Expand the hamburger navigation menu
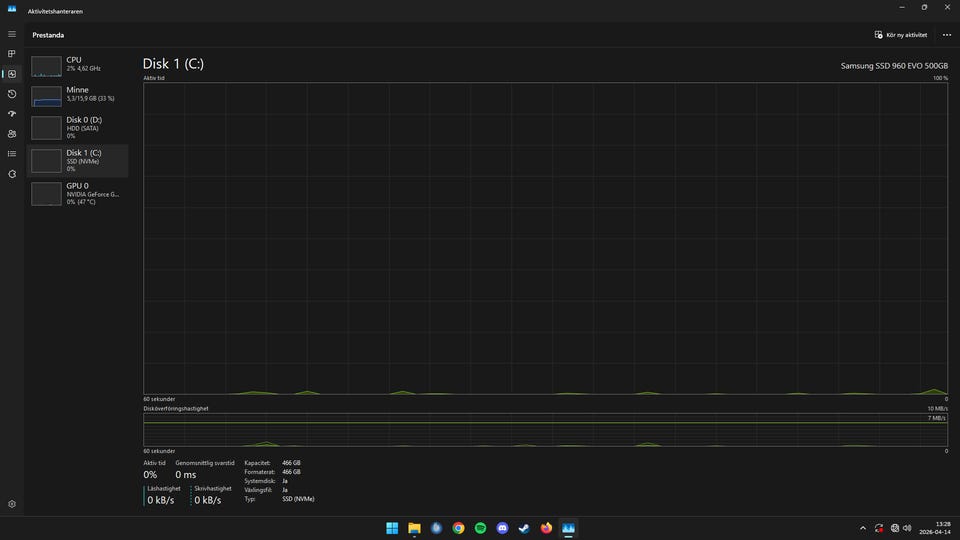The height and width of the screenshot is (540, 960). pos(12,34)
